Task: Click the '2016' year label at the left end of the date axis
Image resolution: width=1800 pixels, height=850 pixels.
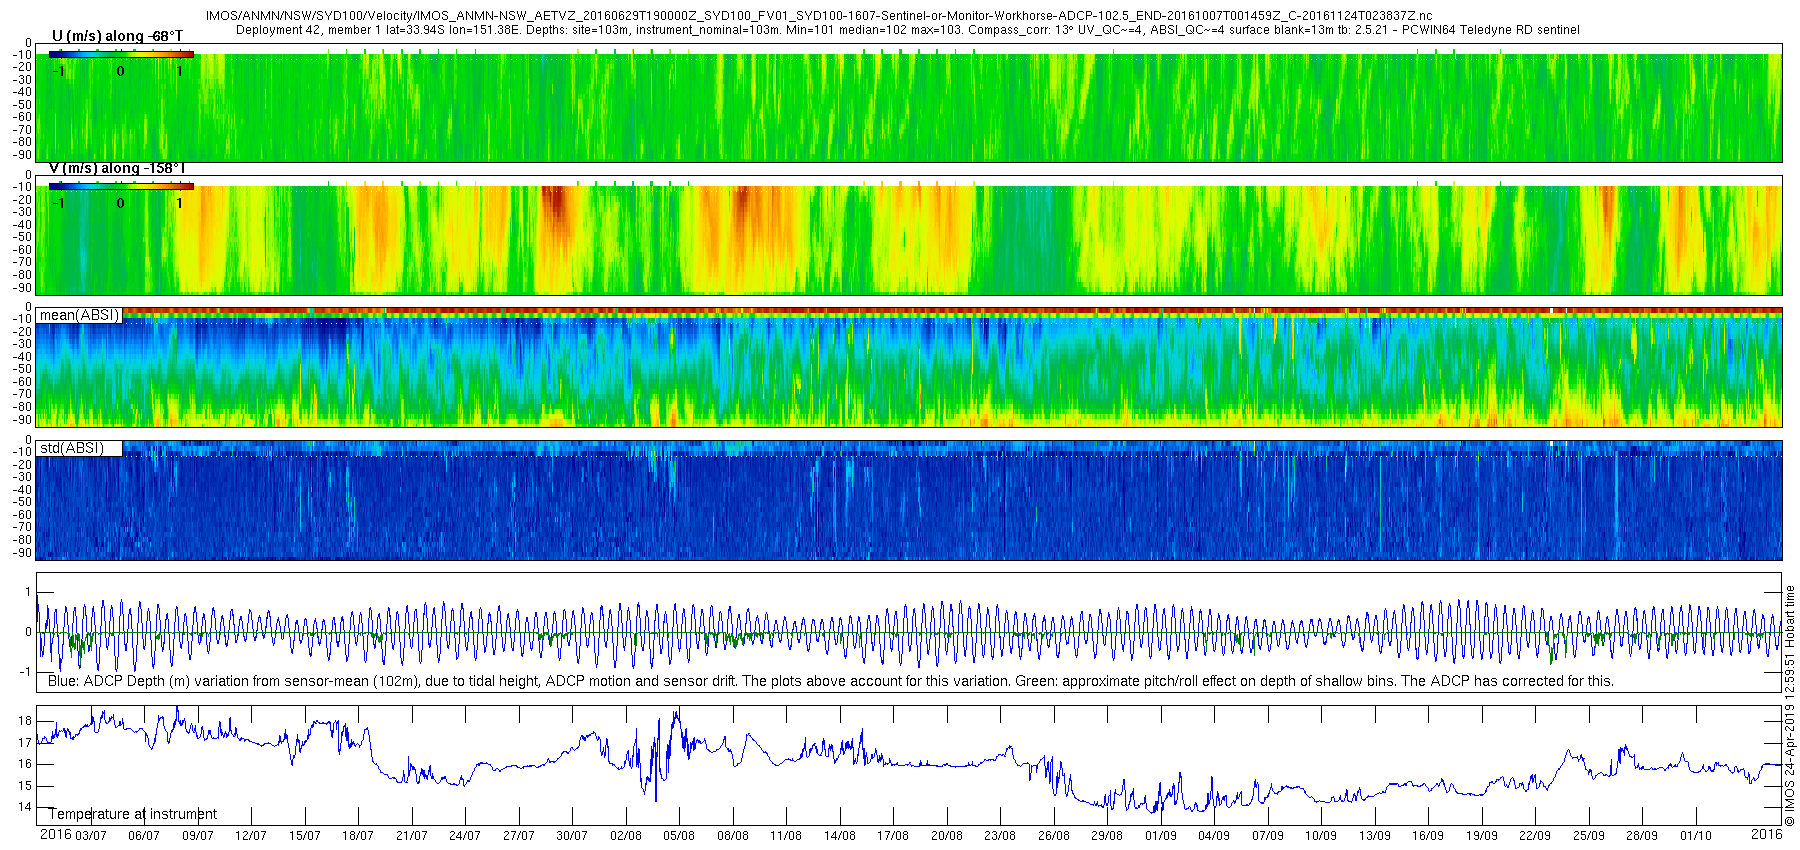Action: [55, 834]
